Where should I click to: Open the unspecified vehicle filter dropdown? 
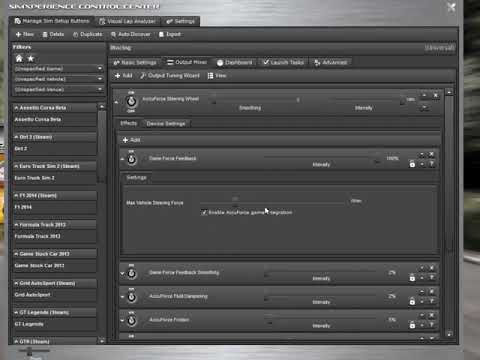(x=58, y=79)
